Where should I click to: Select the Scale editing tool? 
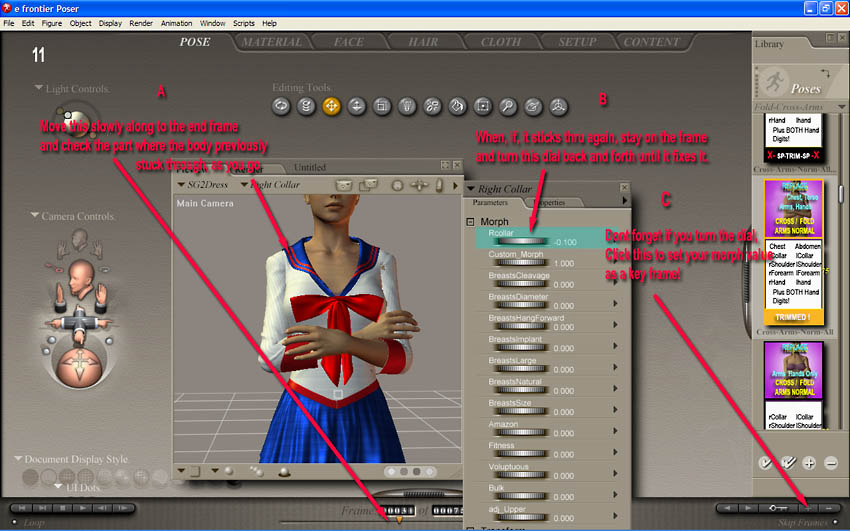(x=382, y=106)
